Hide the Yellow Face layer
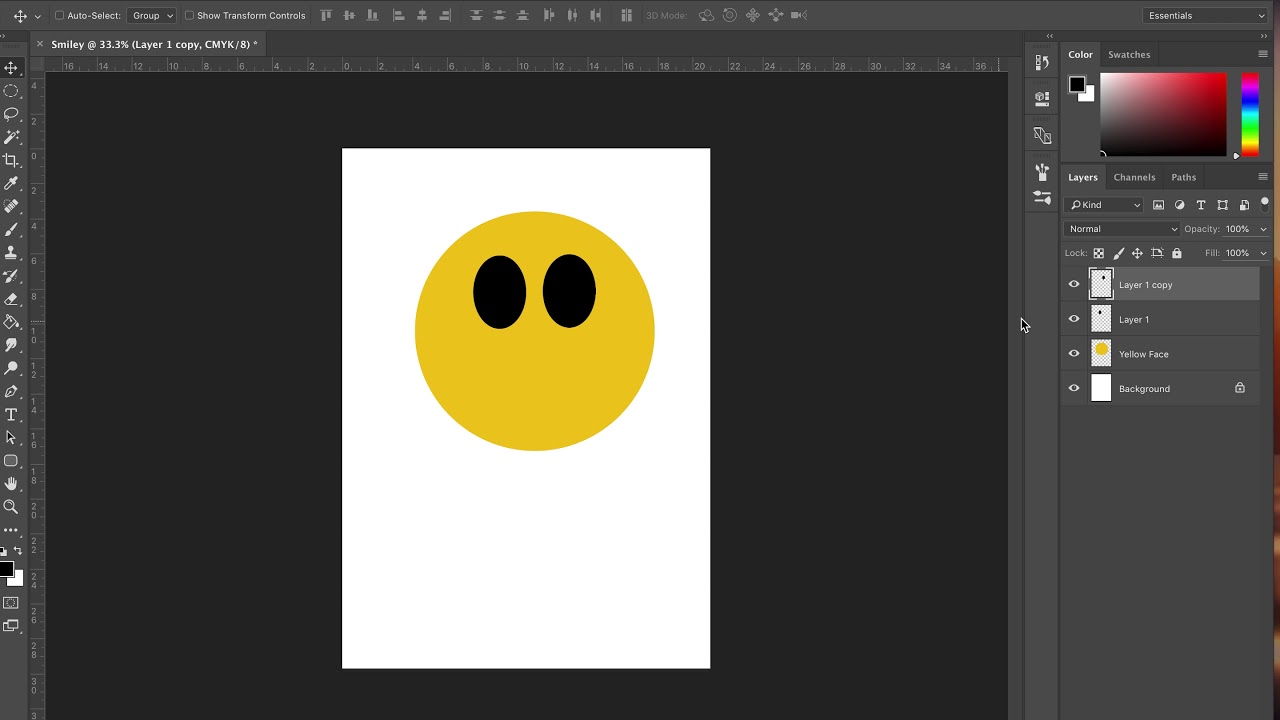The image size is (1280, 720). coord(1074,354)
